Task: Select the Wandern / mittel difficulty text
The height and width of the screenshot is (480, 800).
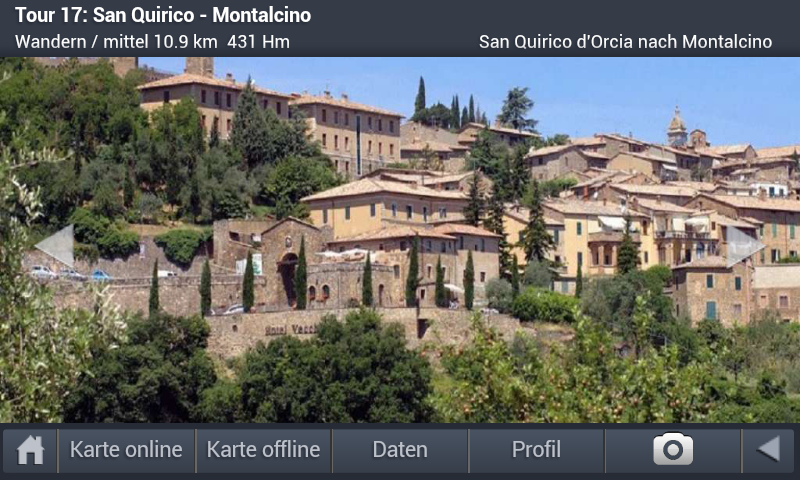Action: 82,42
